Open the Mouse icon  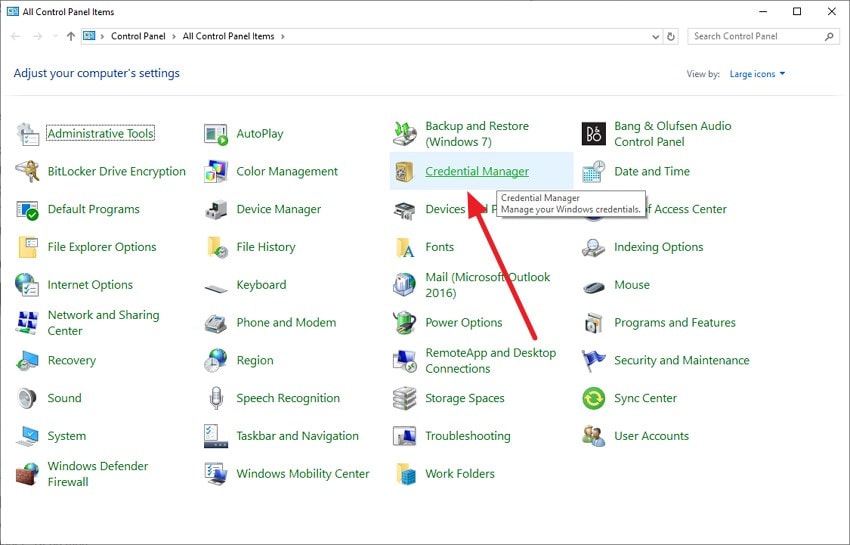click(594, 286)
